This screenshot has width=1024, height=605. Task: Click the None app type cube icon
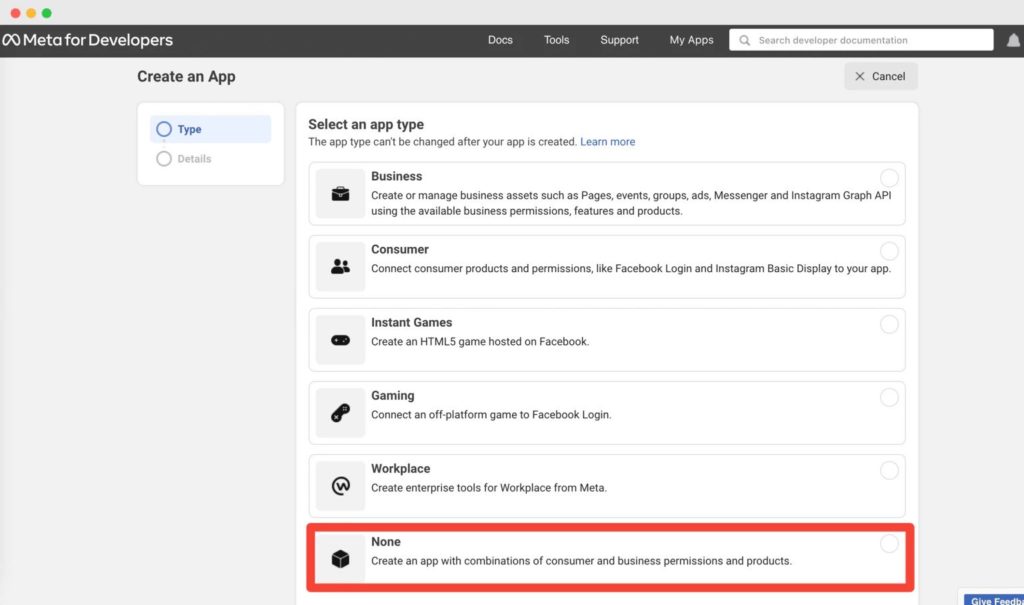340,557
